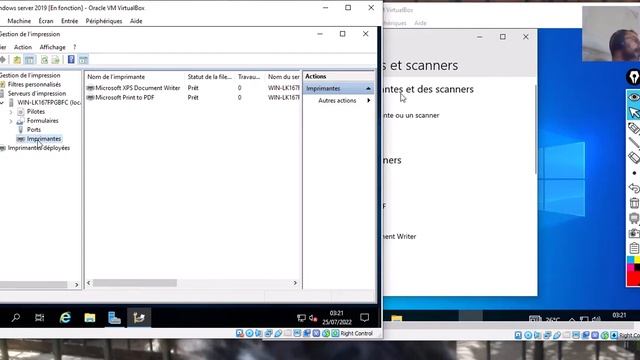Open File Explorer from the server taskbar
This screenshot has width=640, height=360.
point(90,317)
